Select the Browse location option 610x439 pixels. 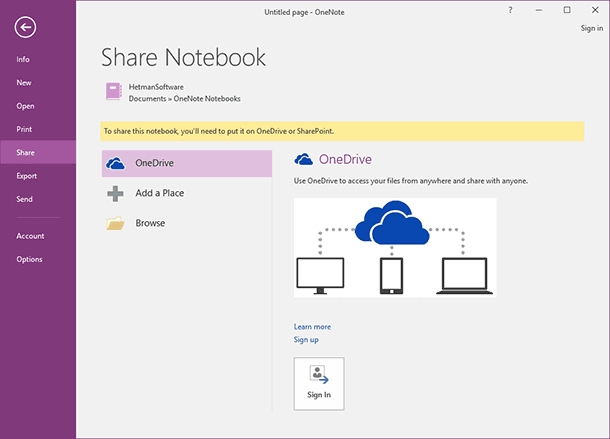pyautogui.click(x=187, y=223)
